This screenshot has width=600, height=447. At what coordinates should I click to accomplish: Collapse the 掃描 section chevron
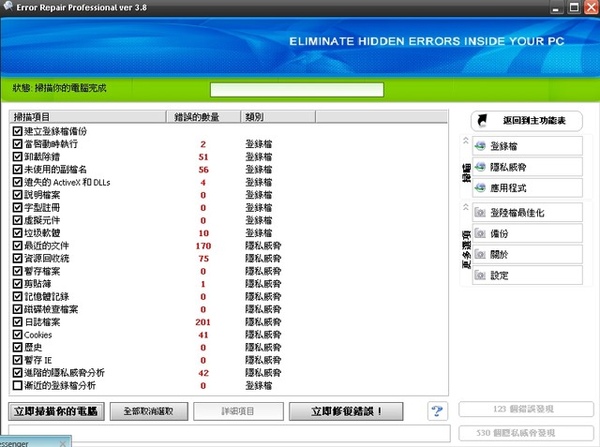[466, 140]
